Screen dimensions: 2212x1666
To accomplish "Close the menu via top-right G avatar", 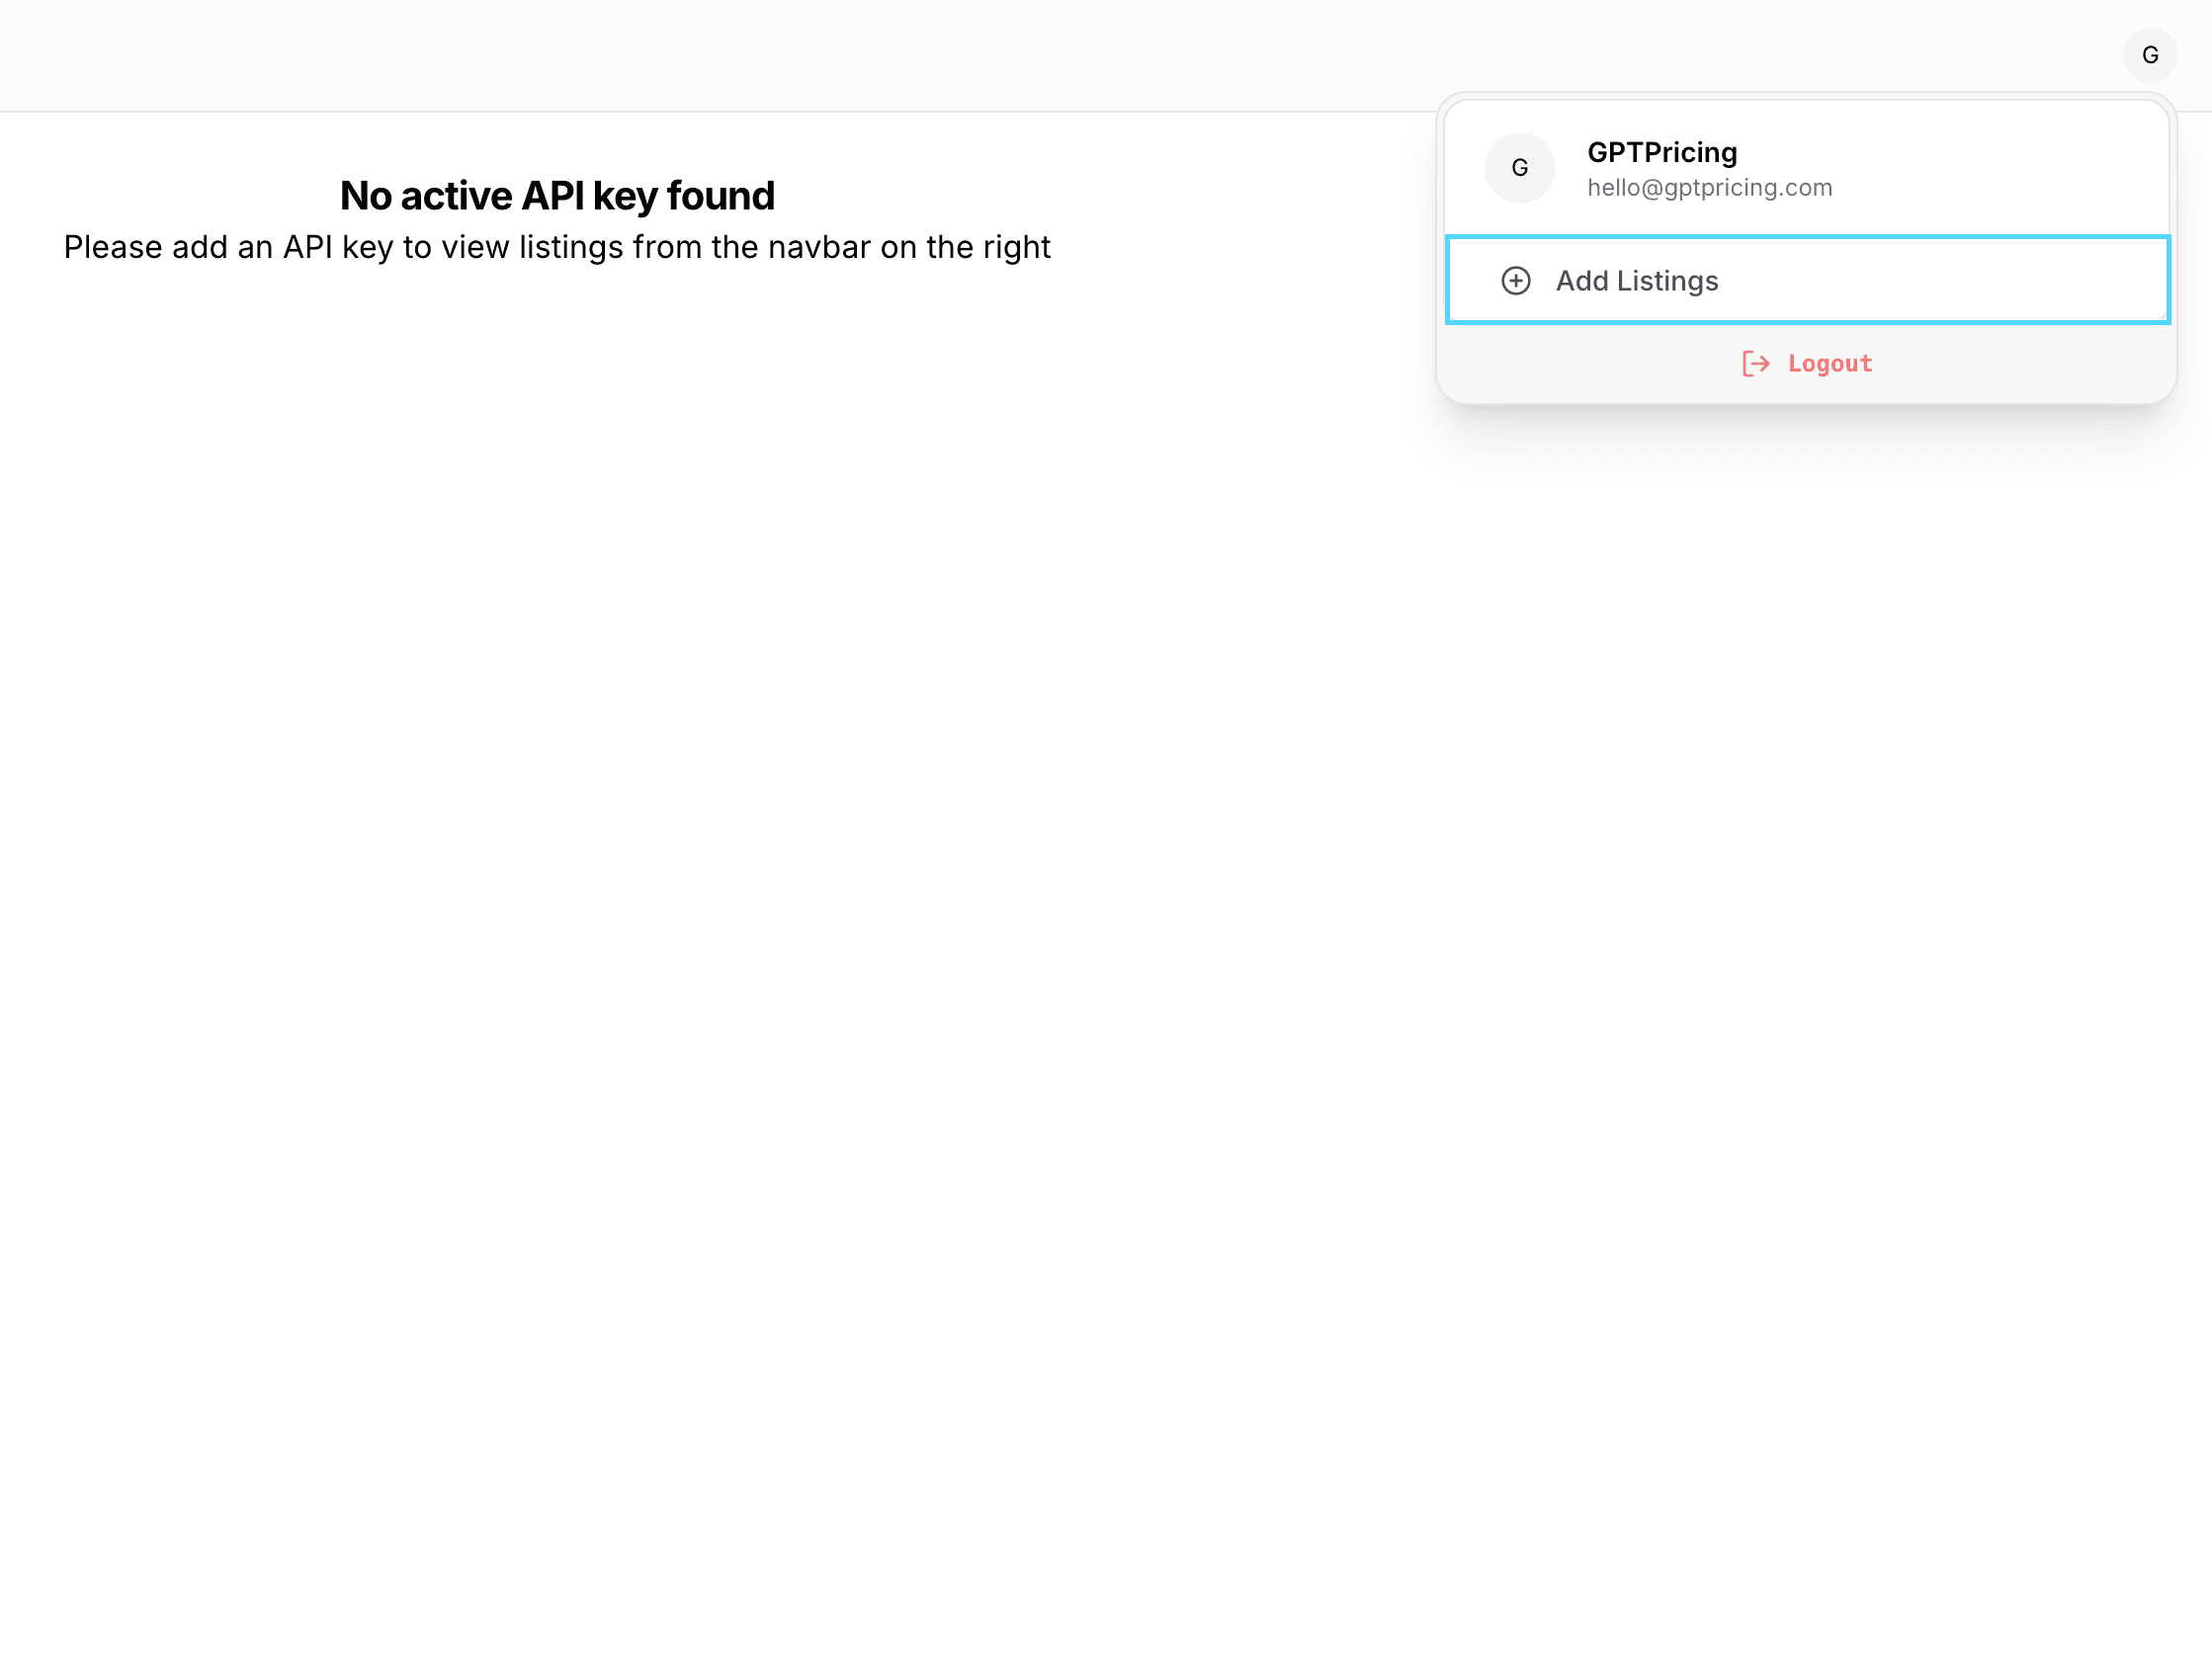I will (x=2150, y=55).
